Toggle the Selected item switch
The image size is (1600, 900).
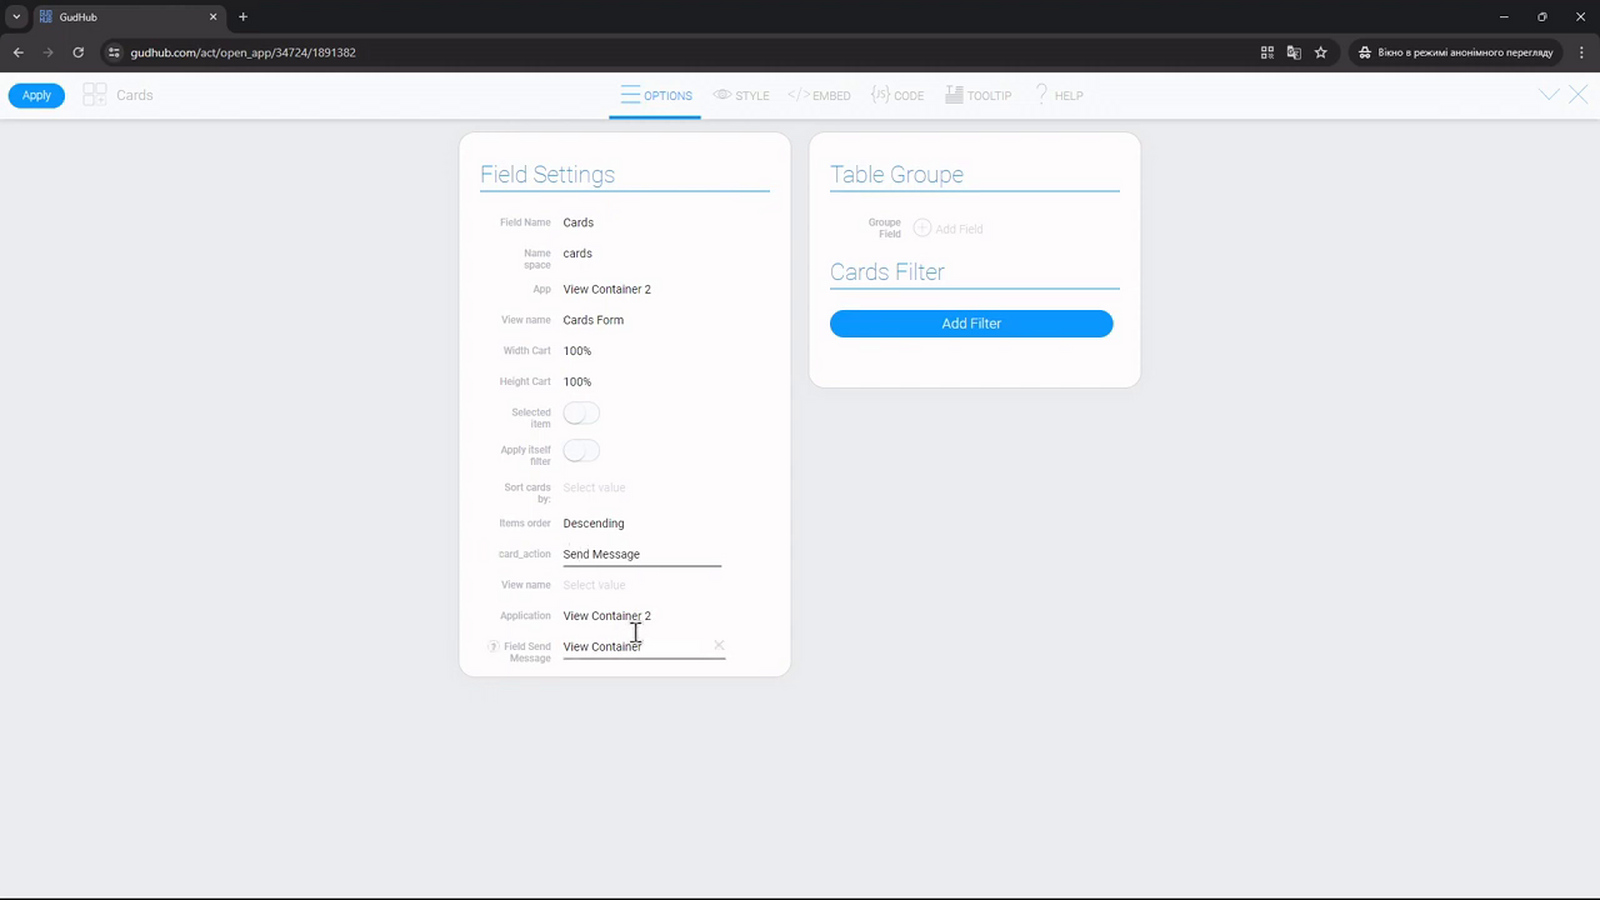point(581,413)
